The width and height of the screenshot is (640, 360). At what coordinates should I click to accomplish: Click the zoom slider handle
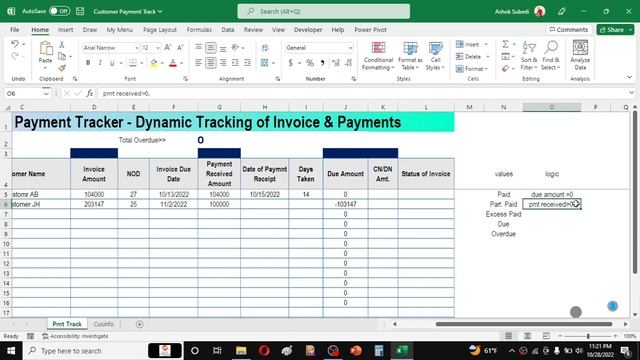click(588, 336)
